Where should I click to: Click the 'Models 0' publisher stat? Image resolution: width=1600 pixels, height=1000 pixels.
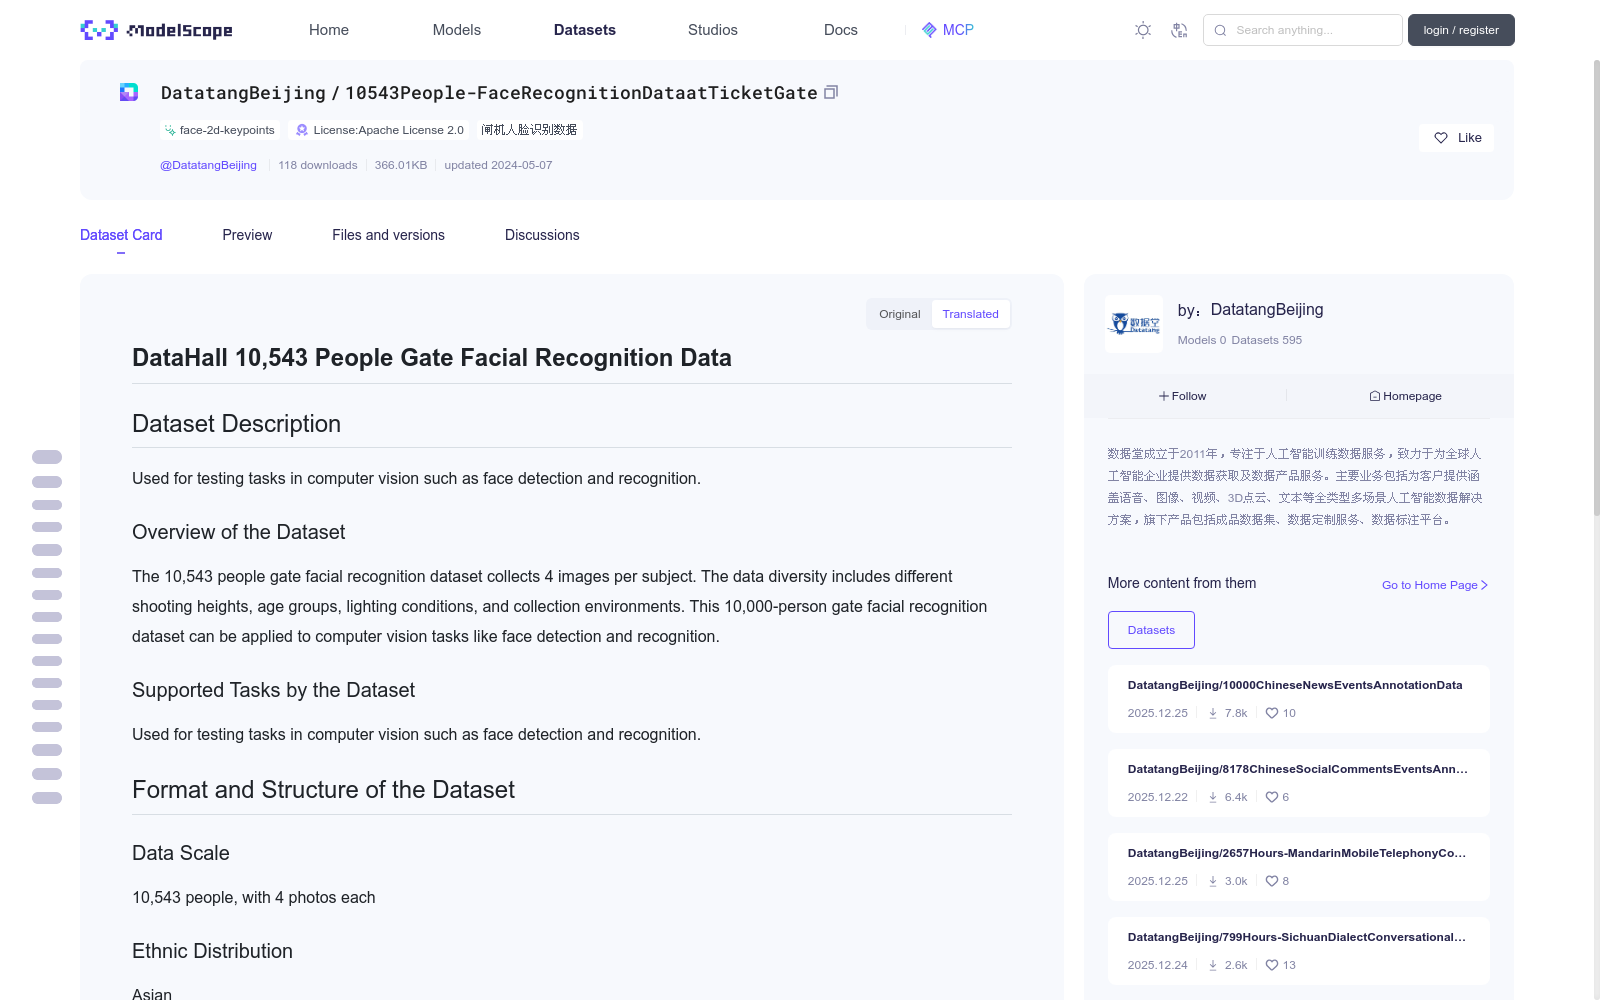[1202, 340]
